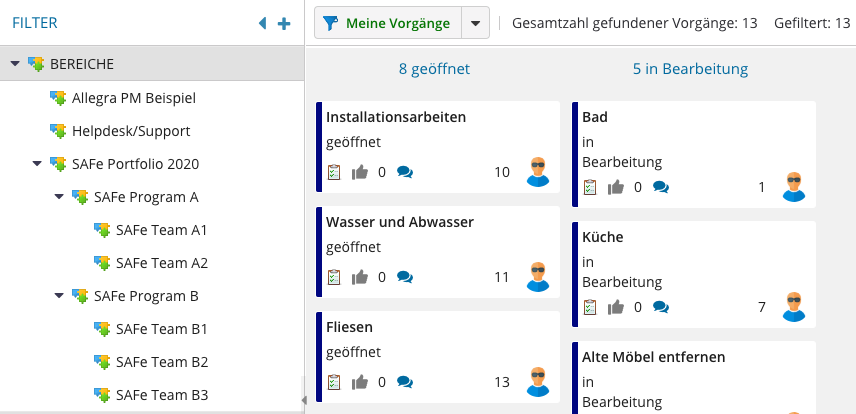
Task: Click the 8 geöffnet column header
Action: coord(434,69)
